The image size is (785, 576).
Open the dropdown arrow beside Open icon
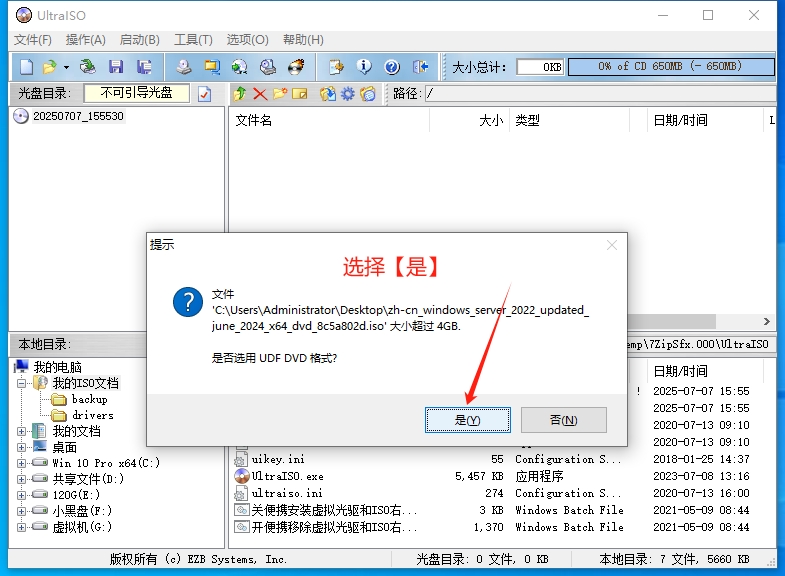pos(66,67)
